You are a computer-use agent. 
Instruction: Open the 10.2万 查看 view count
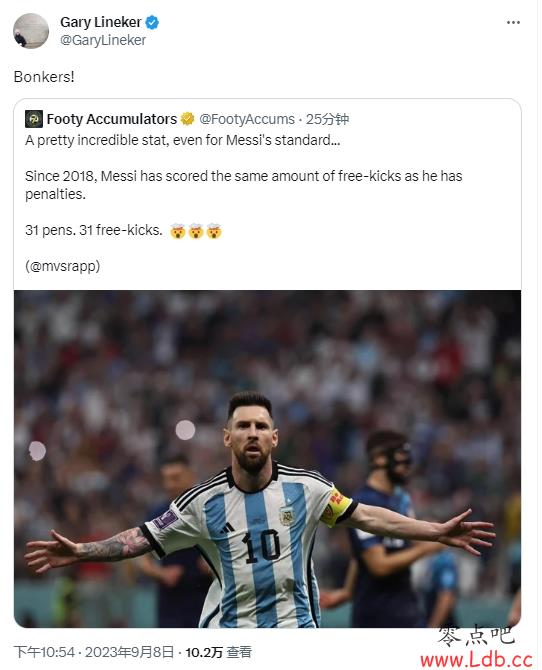pyautogui.click(x=218, y=652)
